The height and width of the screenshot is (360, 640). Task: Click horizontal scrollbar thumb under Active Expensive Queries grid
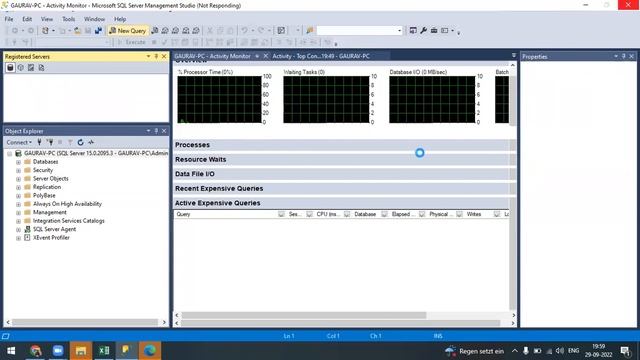coord(304,315)
